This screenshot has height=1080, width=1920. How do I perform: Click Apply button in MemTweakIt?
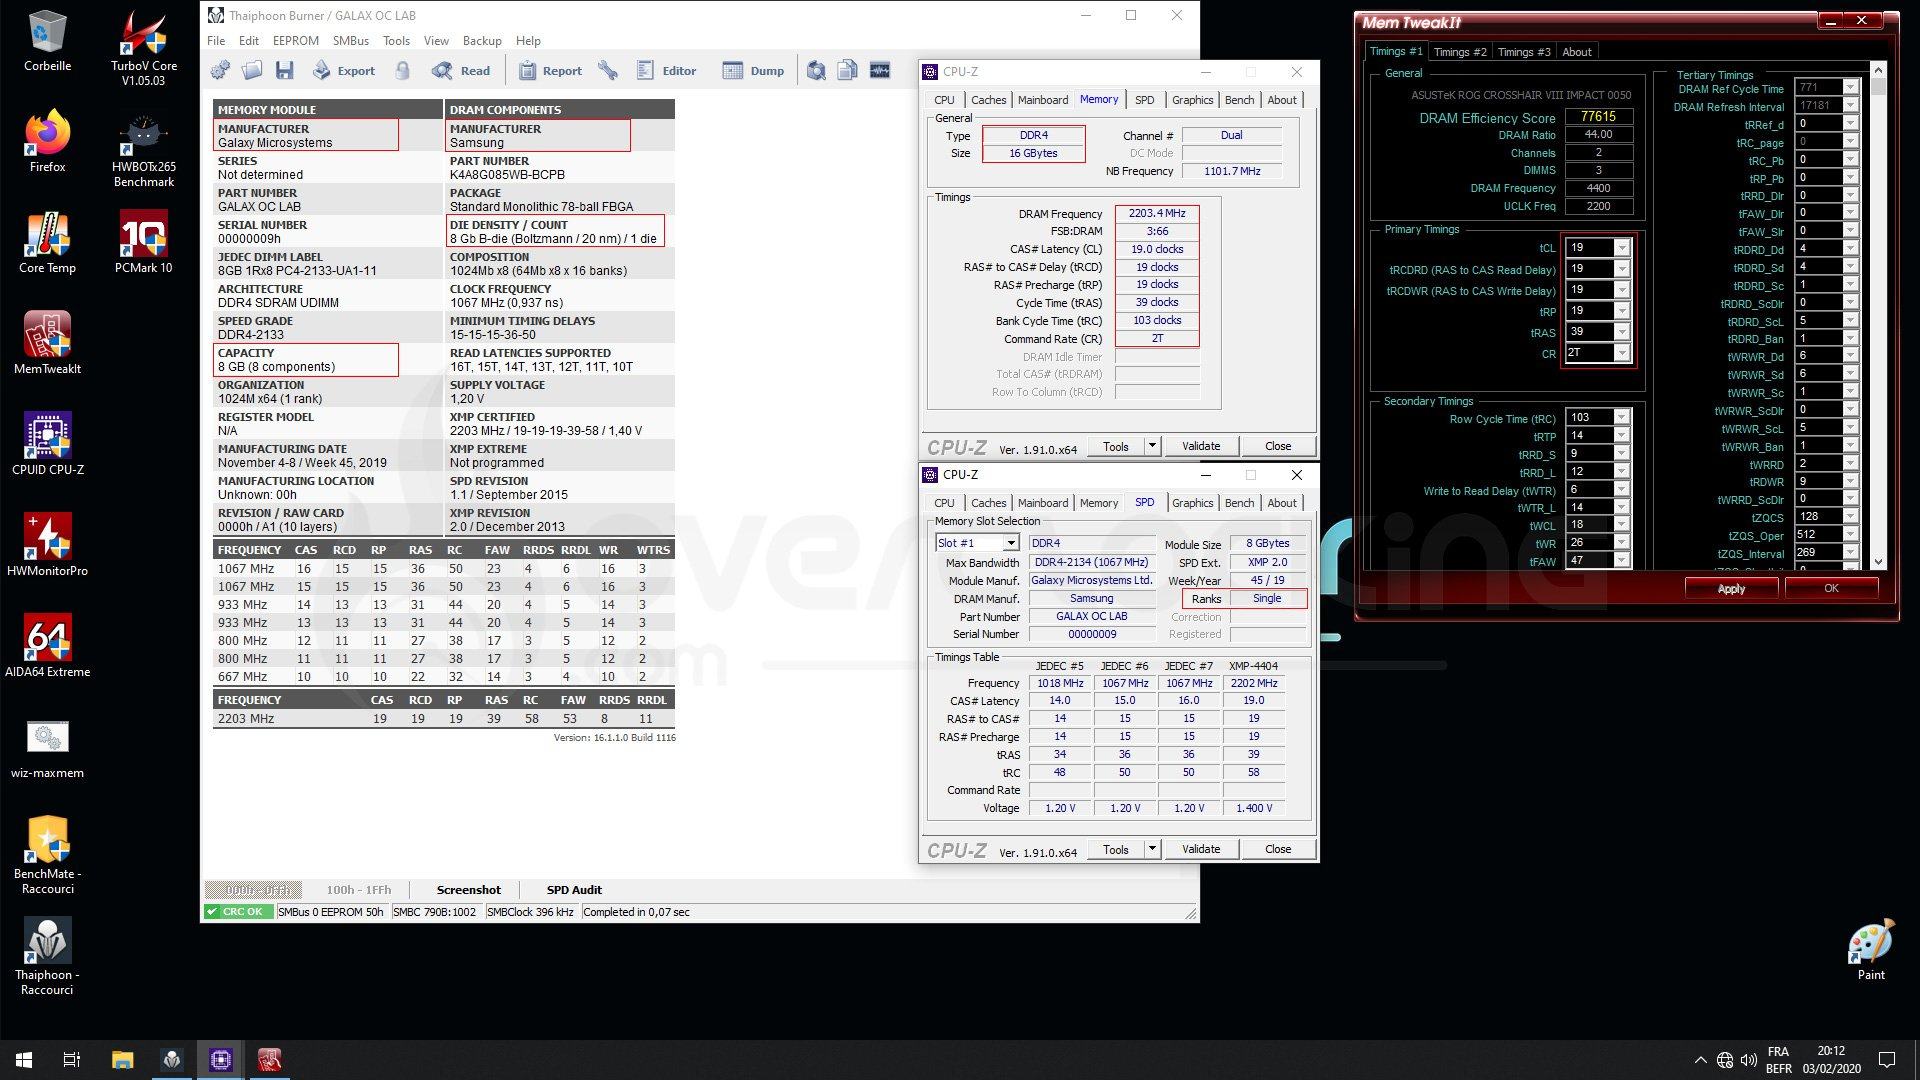click(1731, 589)
